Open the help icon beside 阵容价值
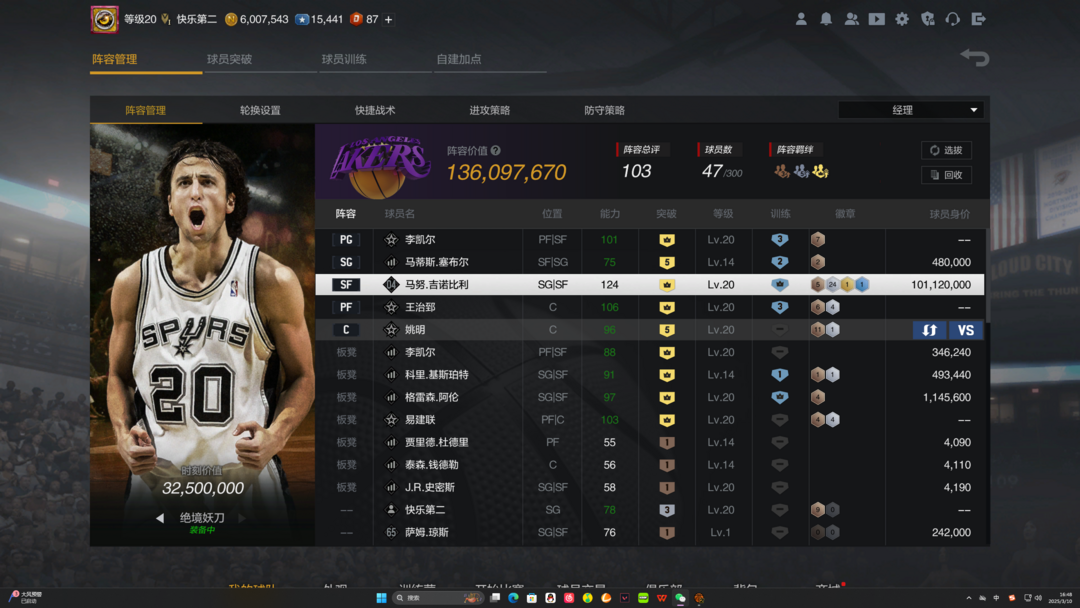The height and width of the screenshot is (608, 1080). point(495,150)
